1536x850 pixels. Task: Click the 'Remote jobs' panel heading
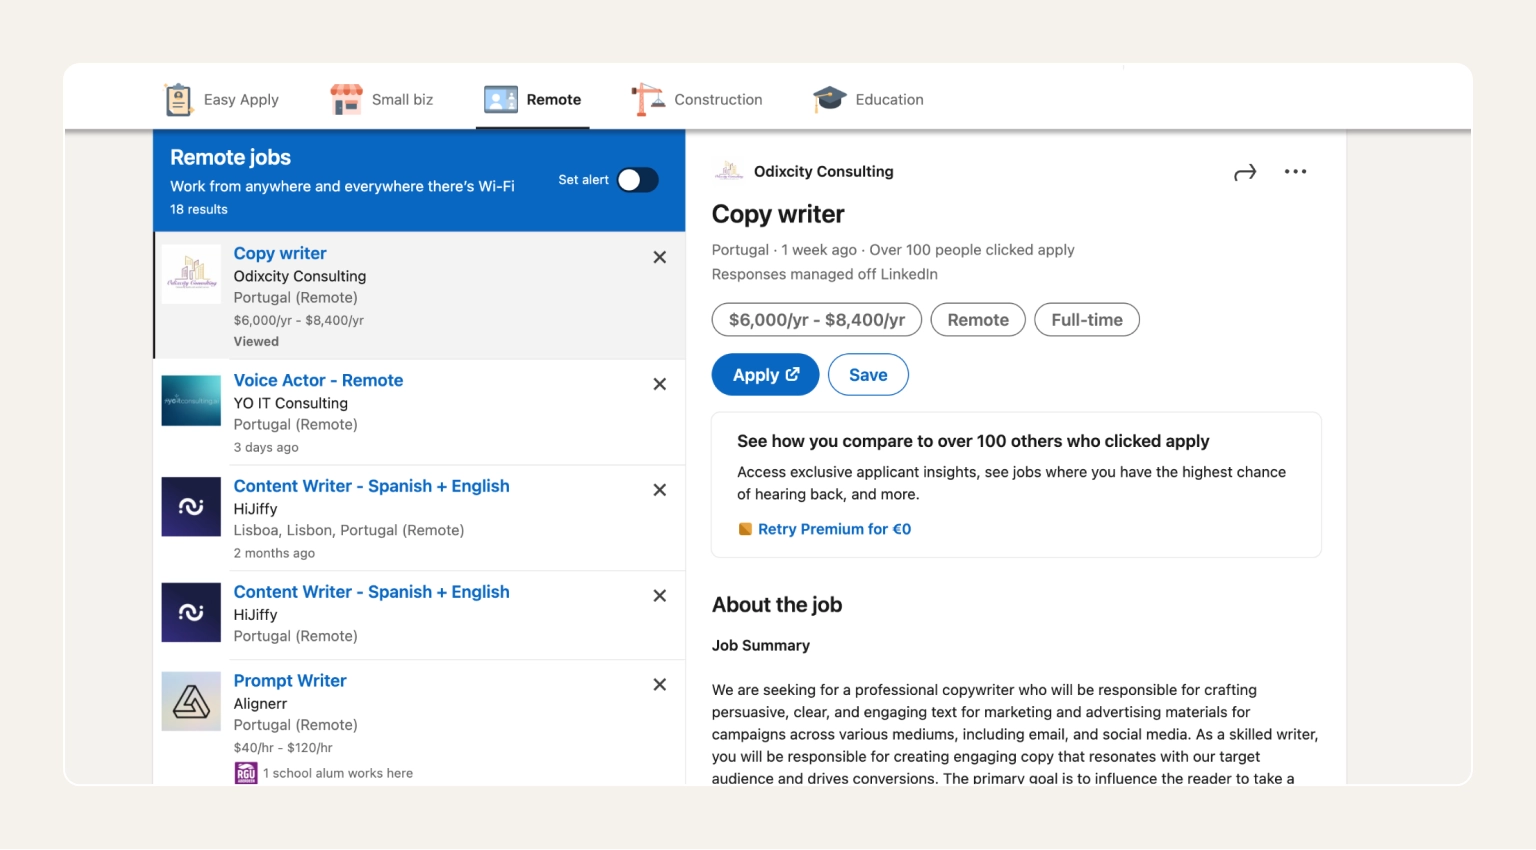pos(230,158)
